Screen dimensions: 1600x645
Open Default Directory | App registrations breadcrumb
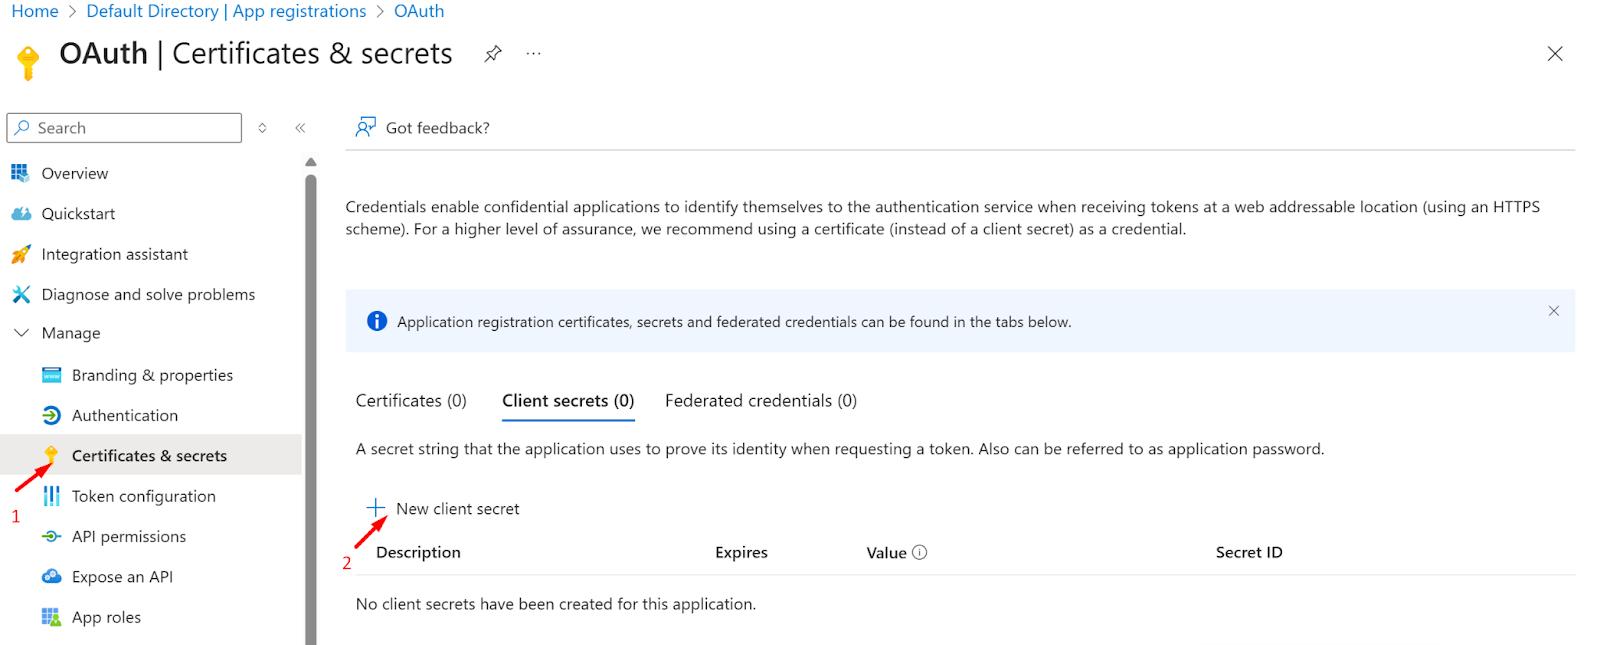[x=226, y=11]
